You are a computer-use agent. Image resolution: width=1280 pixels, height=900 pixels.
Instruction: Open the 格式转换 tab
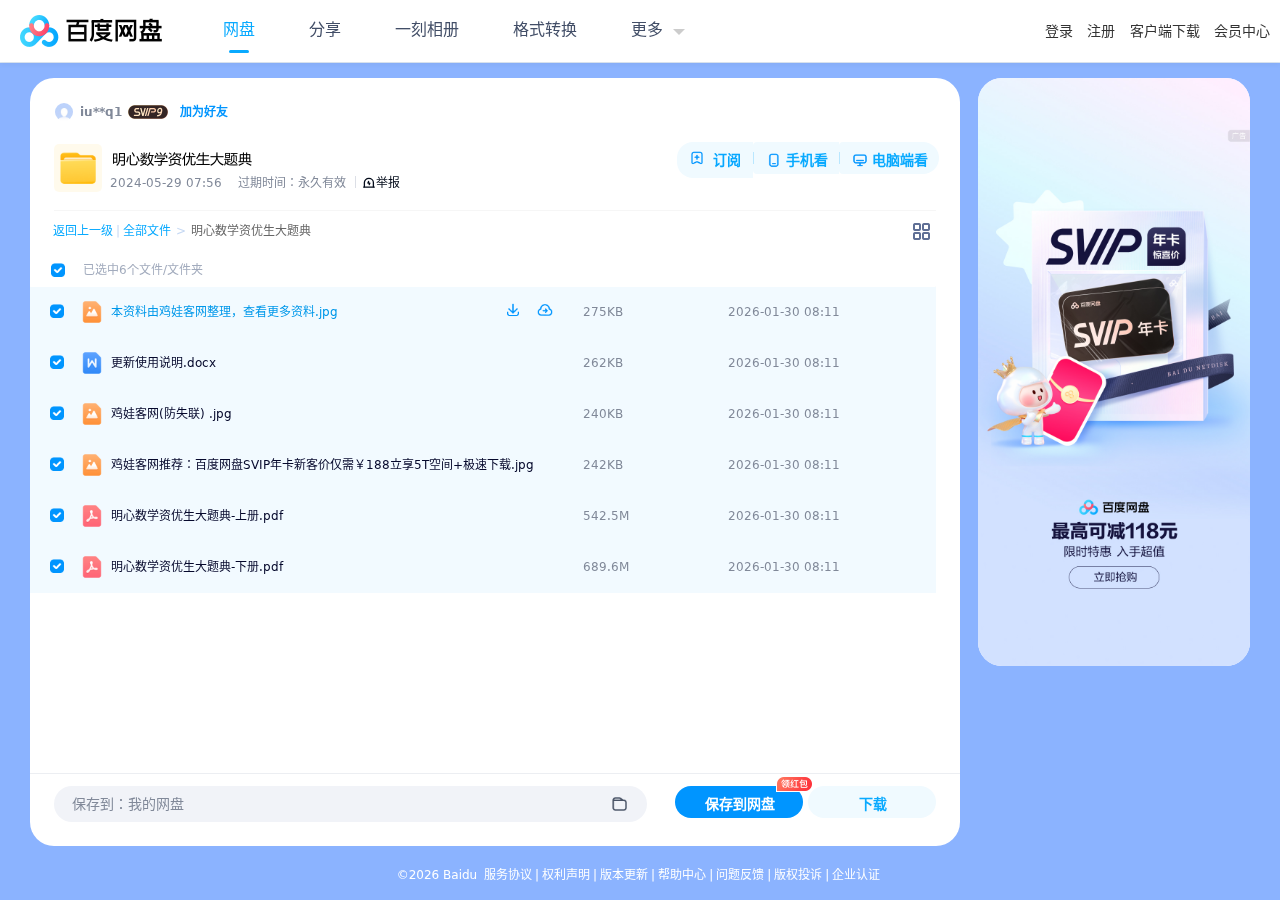coord(545,30)
